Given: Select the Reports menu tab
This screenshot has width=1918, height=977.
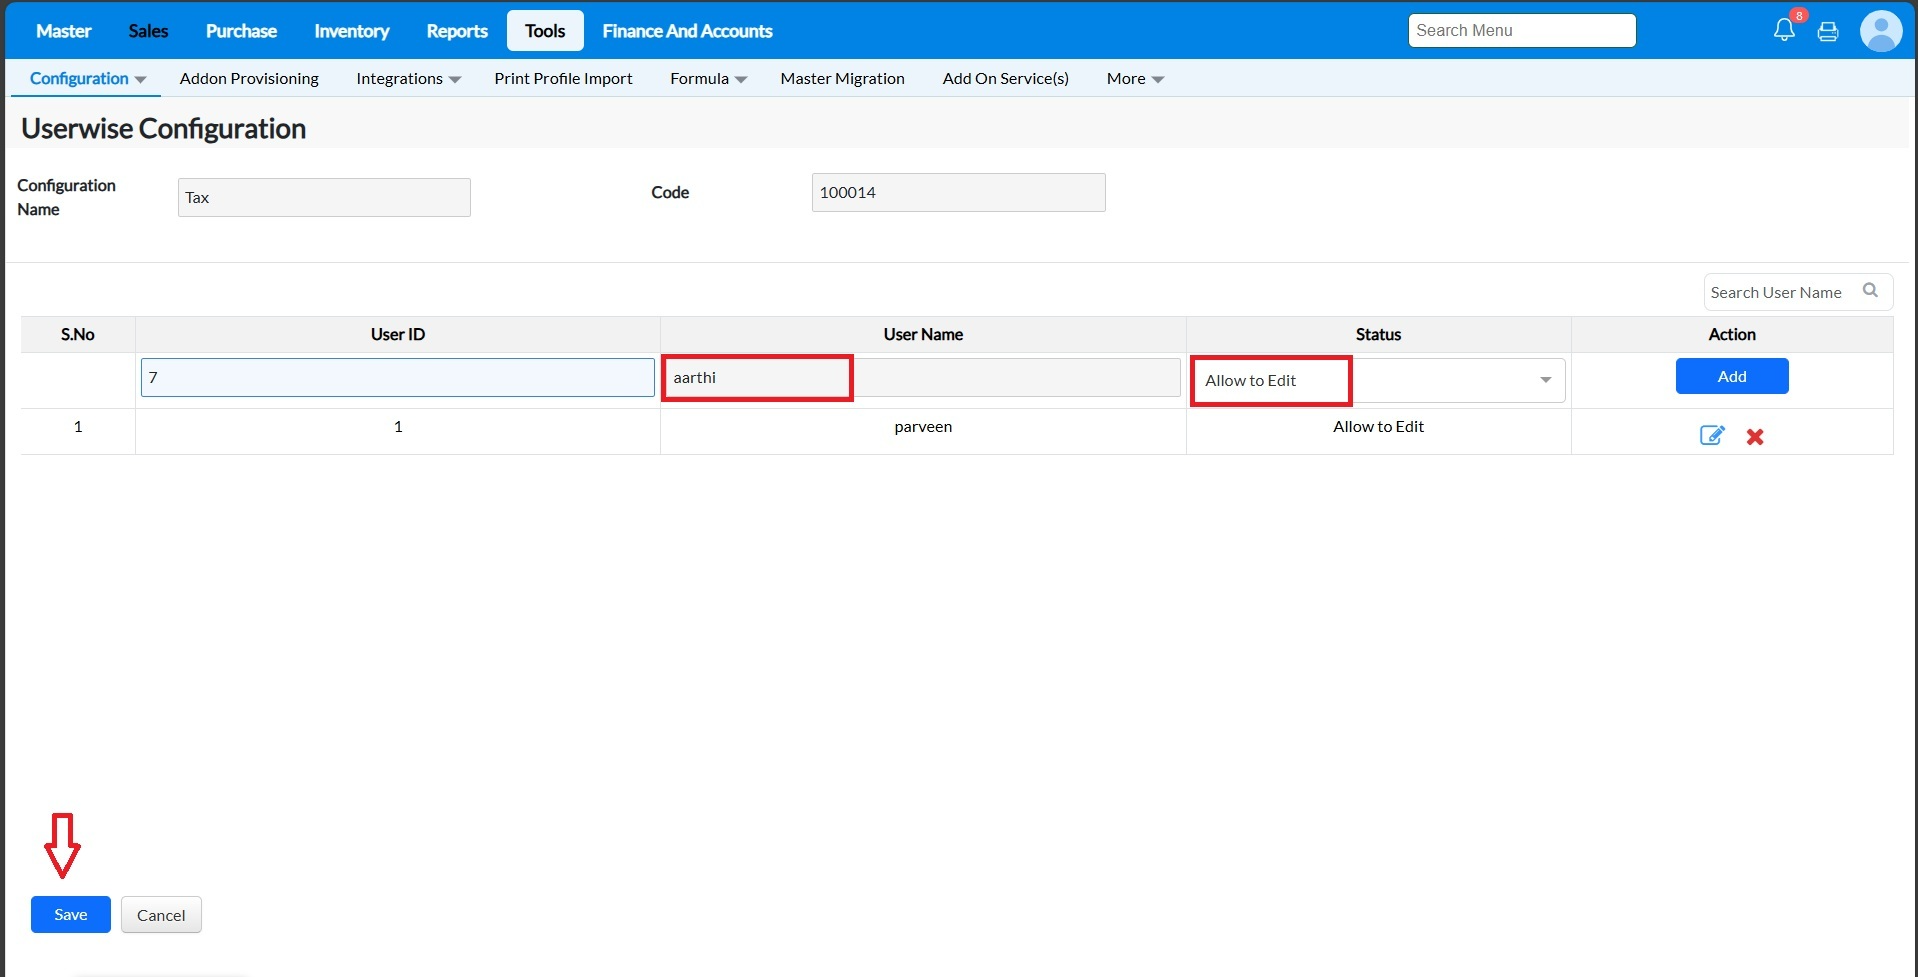Looking at the screenshot, I should (x=457, y=31).
